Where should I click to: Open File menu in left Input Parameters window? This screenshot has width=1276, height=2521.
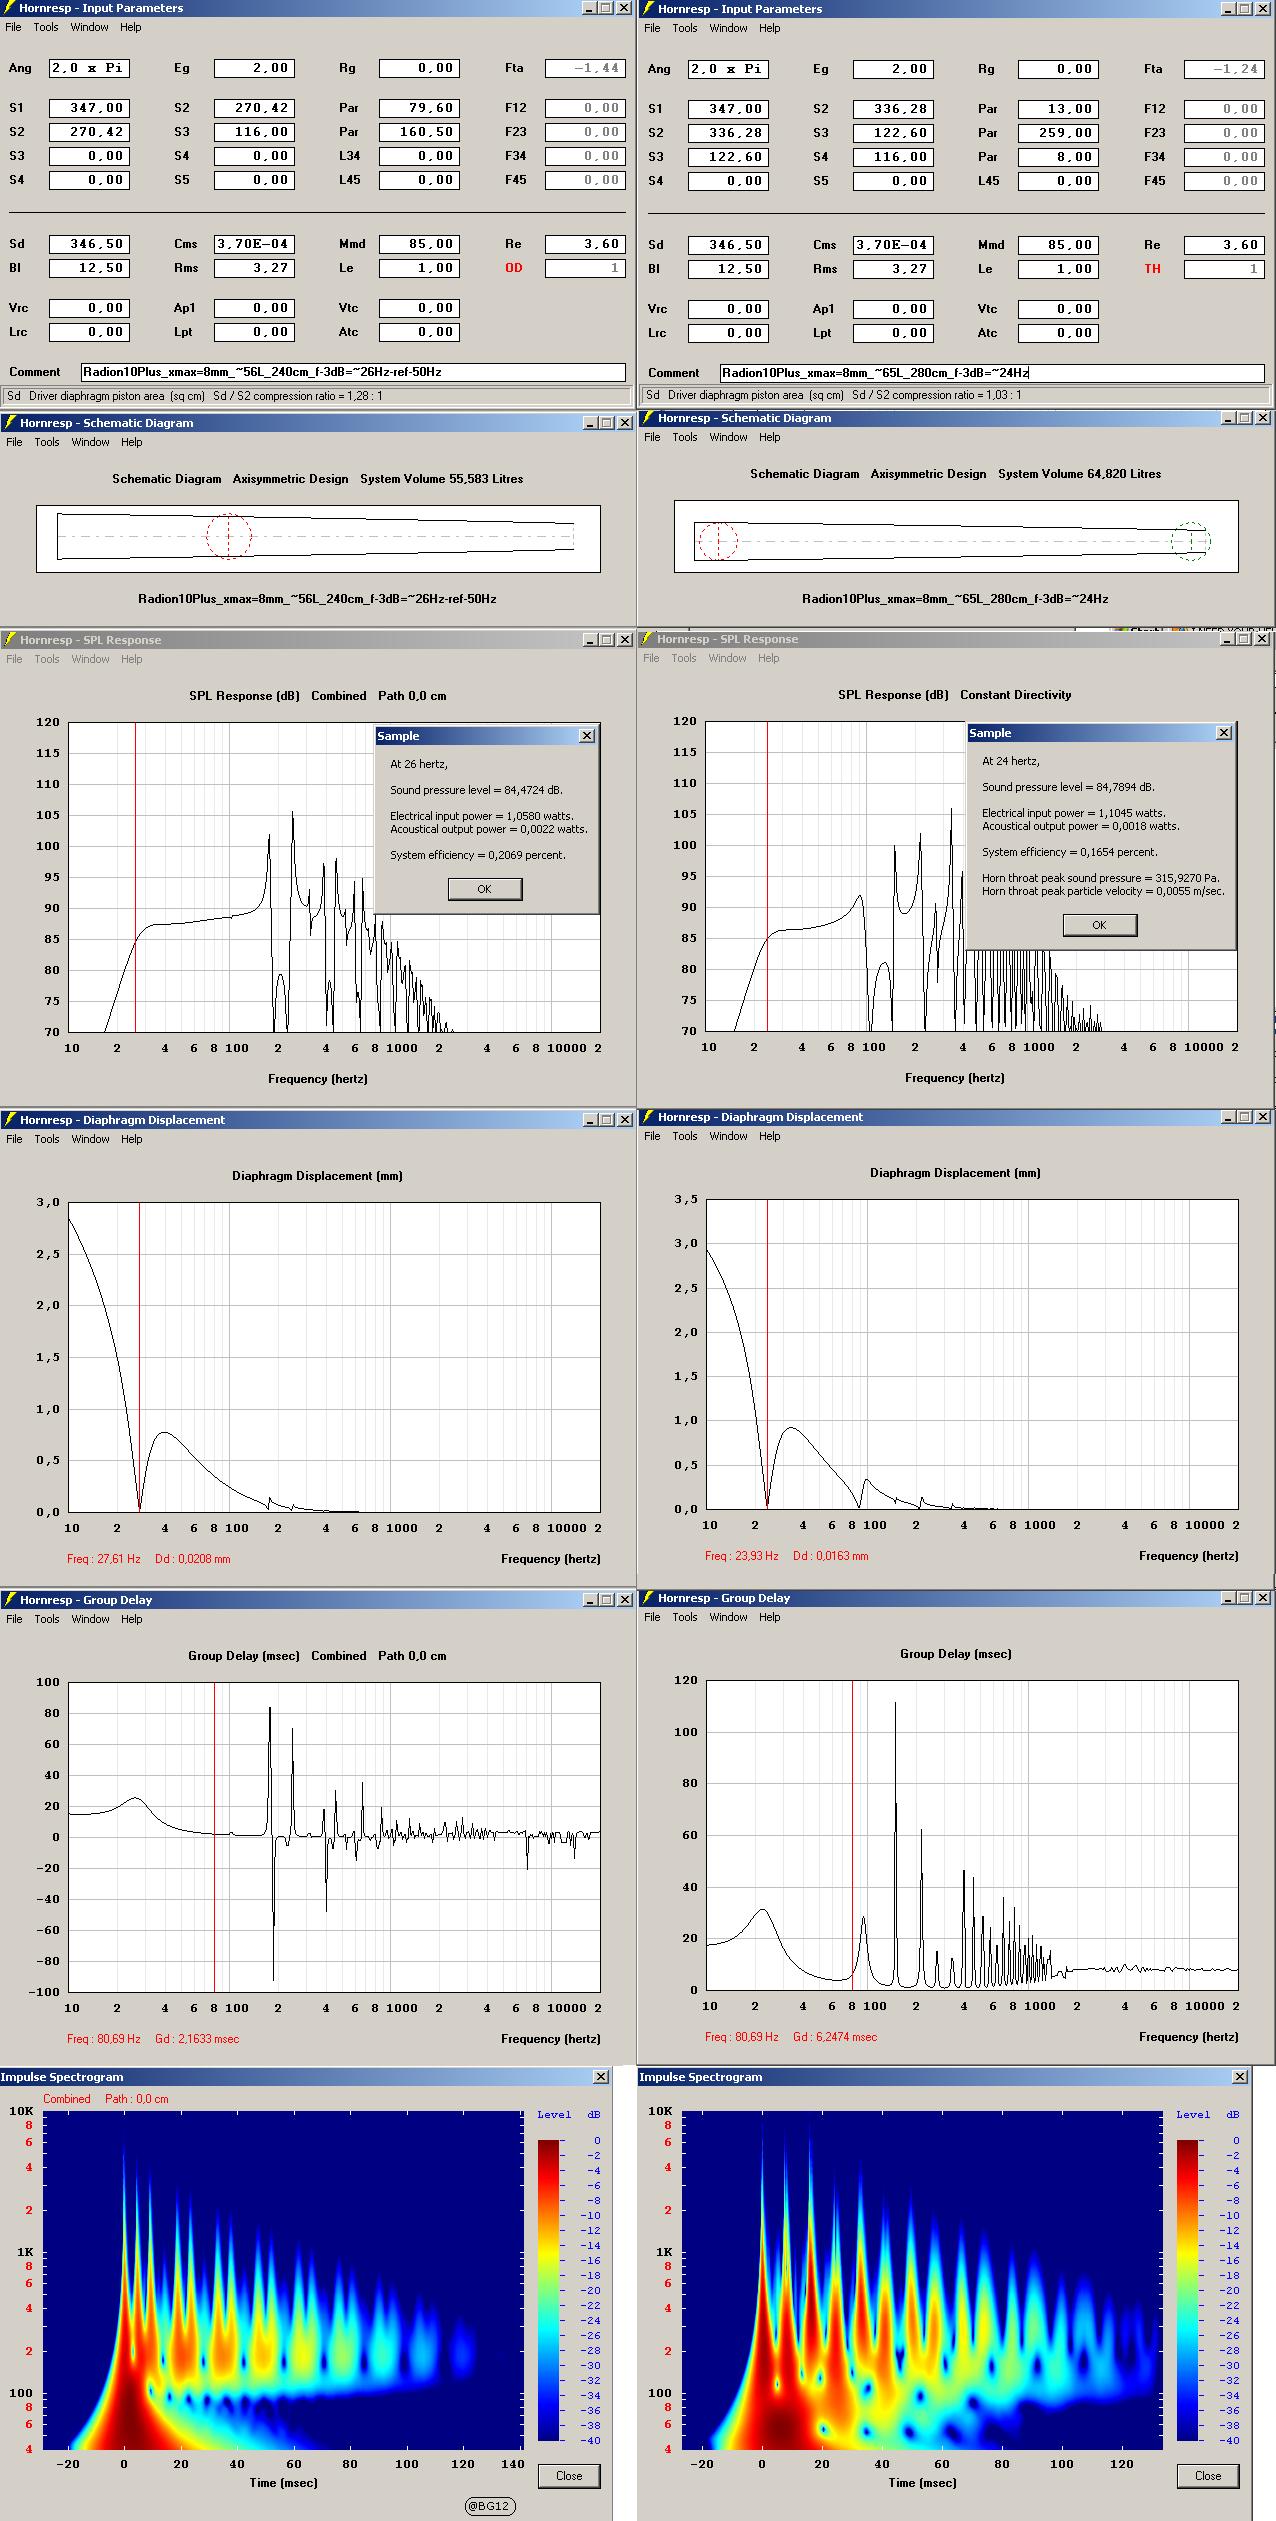click(x=13, y=27)
